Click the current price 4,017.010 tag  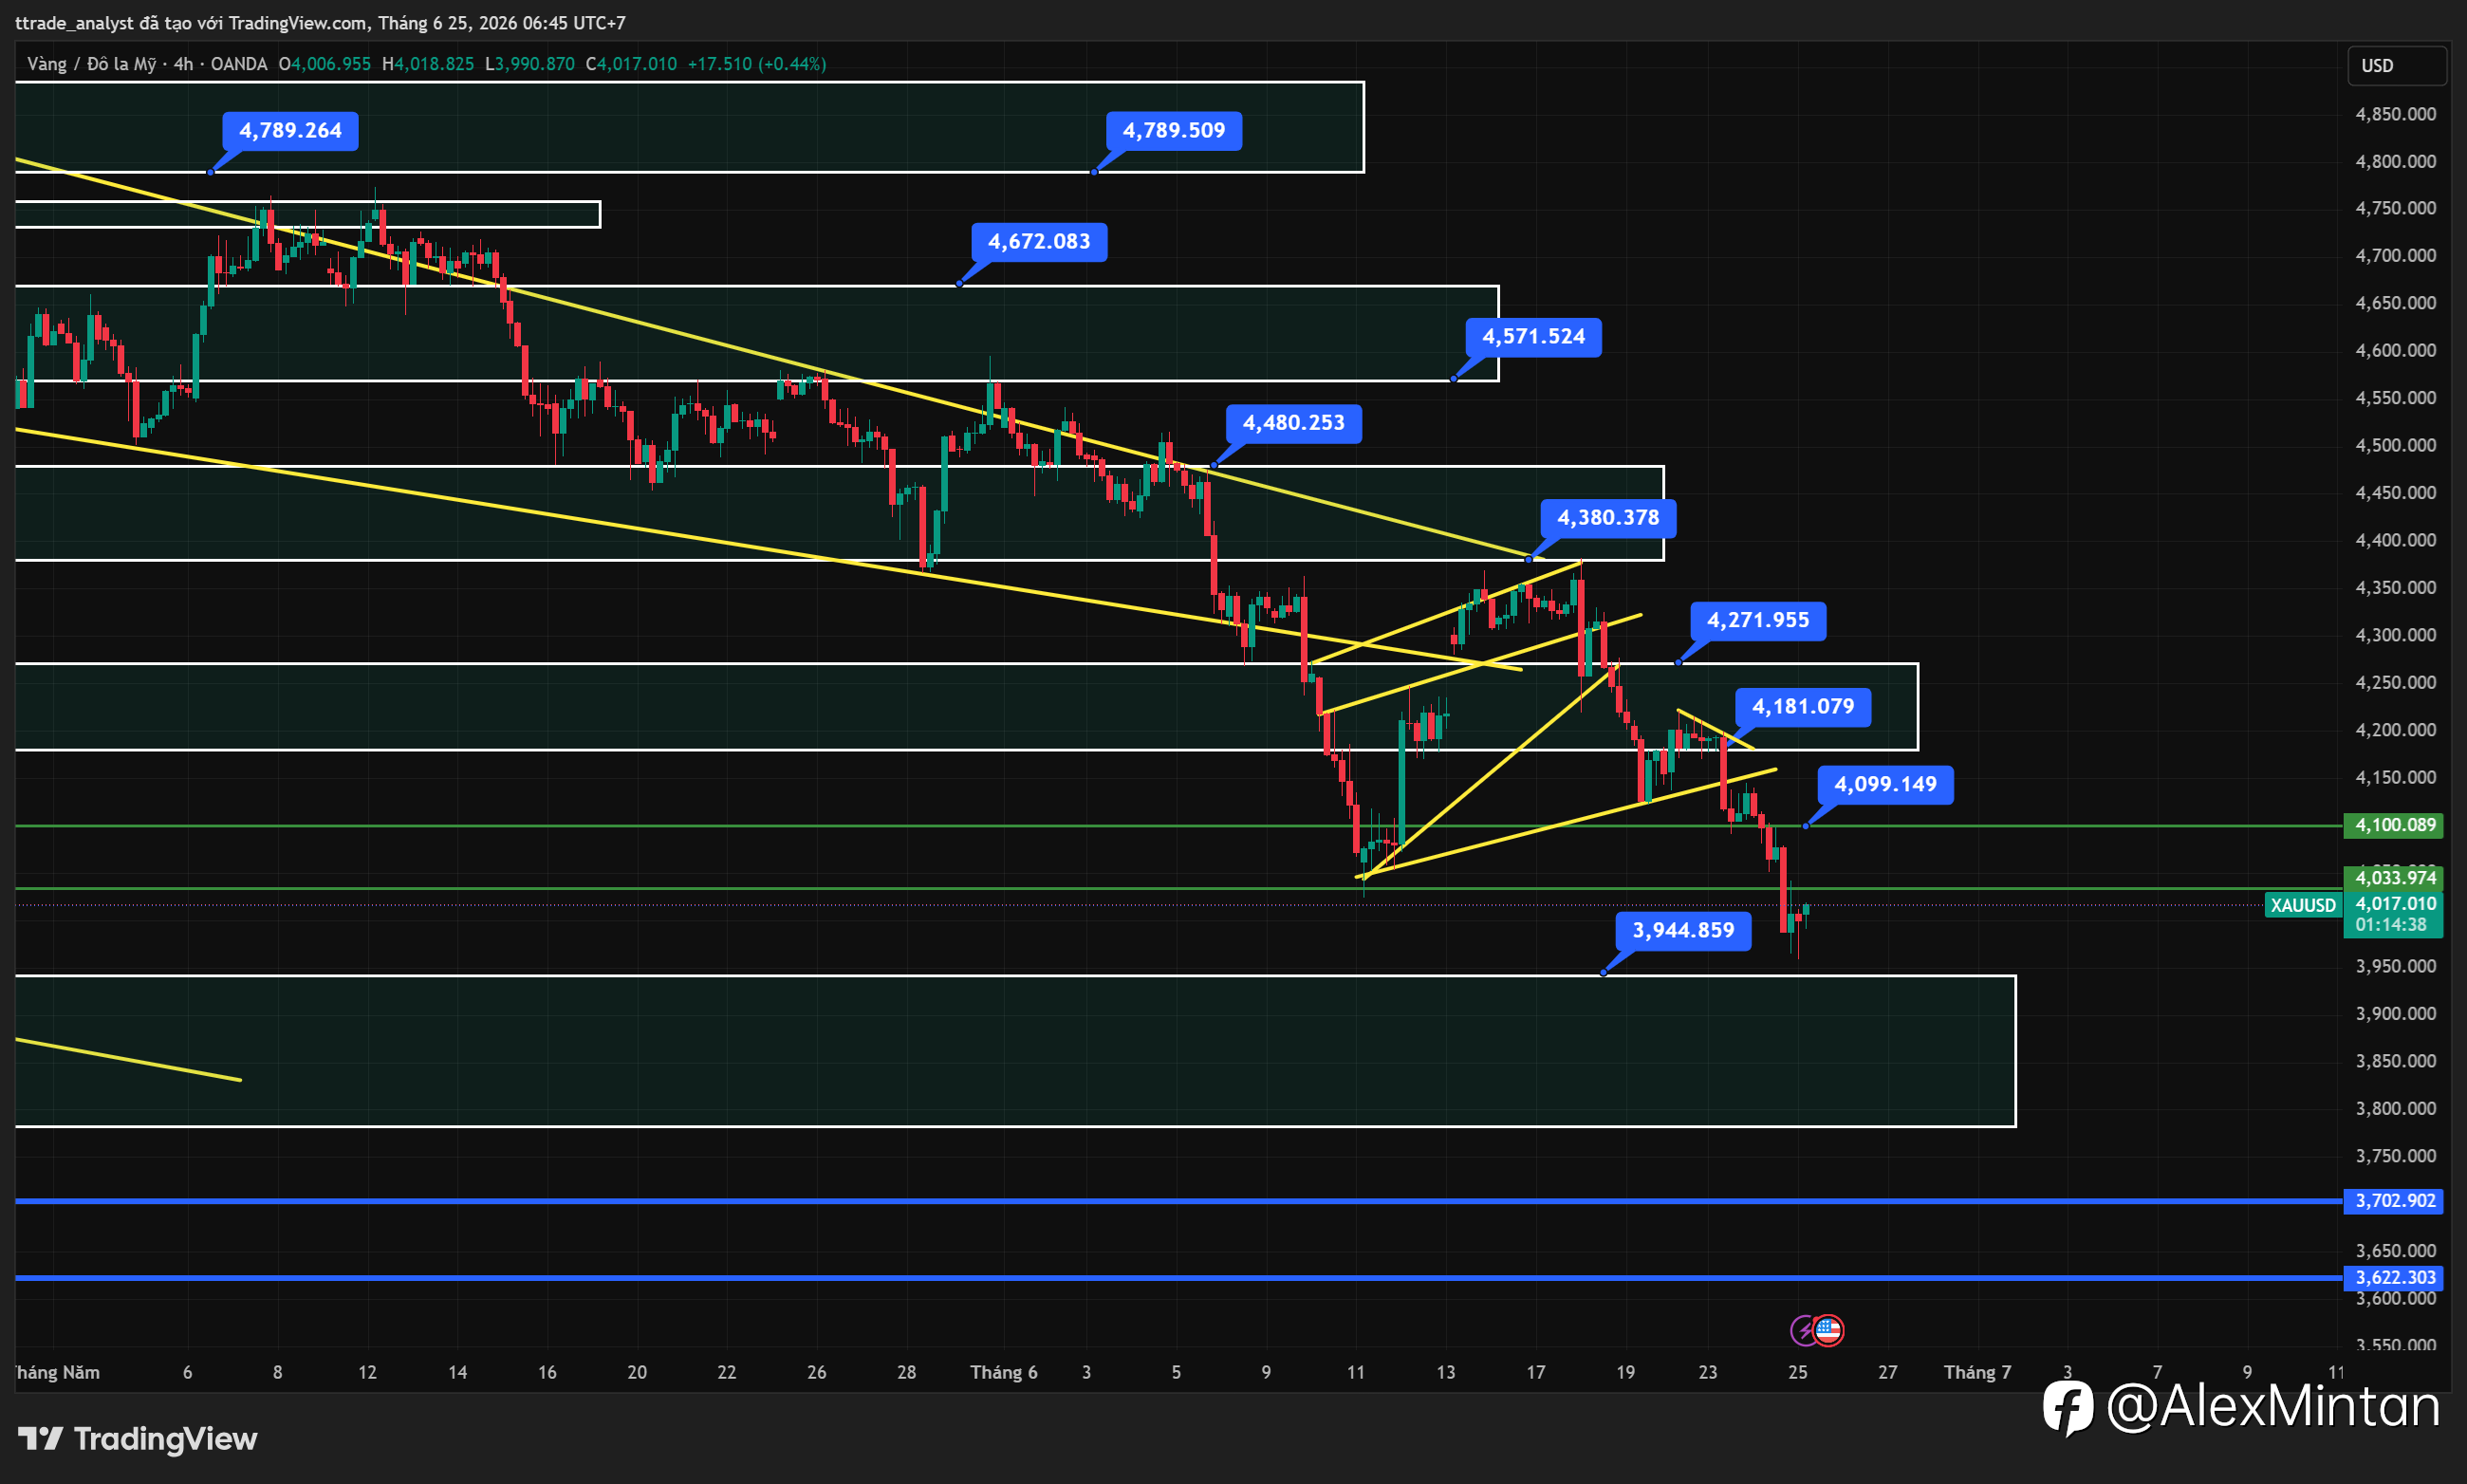(2393, 904)
